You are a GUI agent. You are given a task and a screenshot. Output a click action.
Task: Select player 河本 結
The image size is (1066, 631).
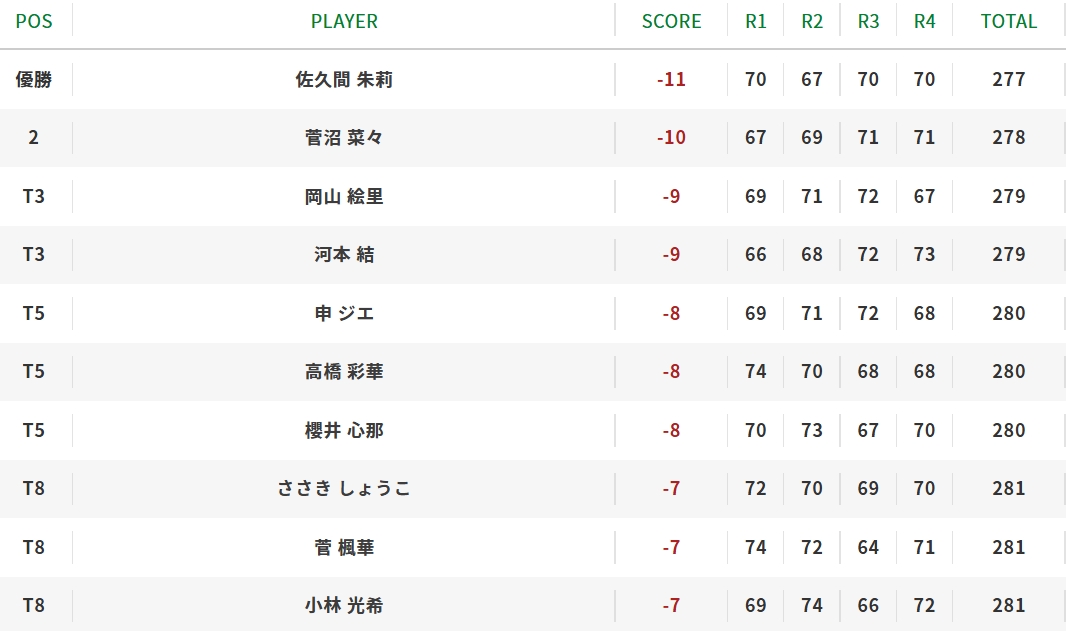pyautogui.click(x=344, y=254)
